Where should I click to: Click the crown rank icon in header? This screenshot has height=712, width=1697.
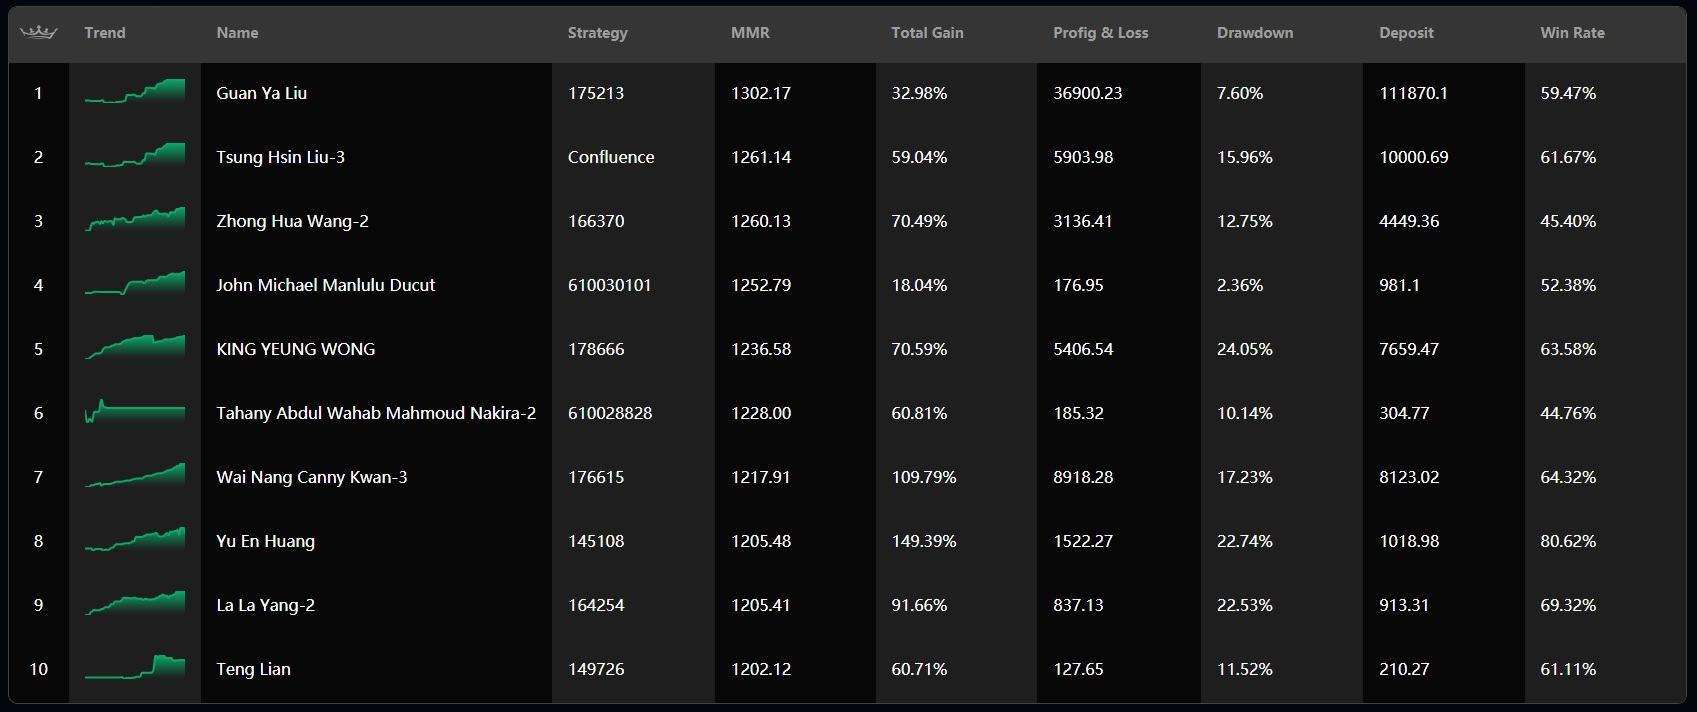pyautogui.click(x=39, y=33)
